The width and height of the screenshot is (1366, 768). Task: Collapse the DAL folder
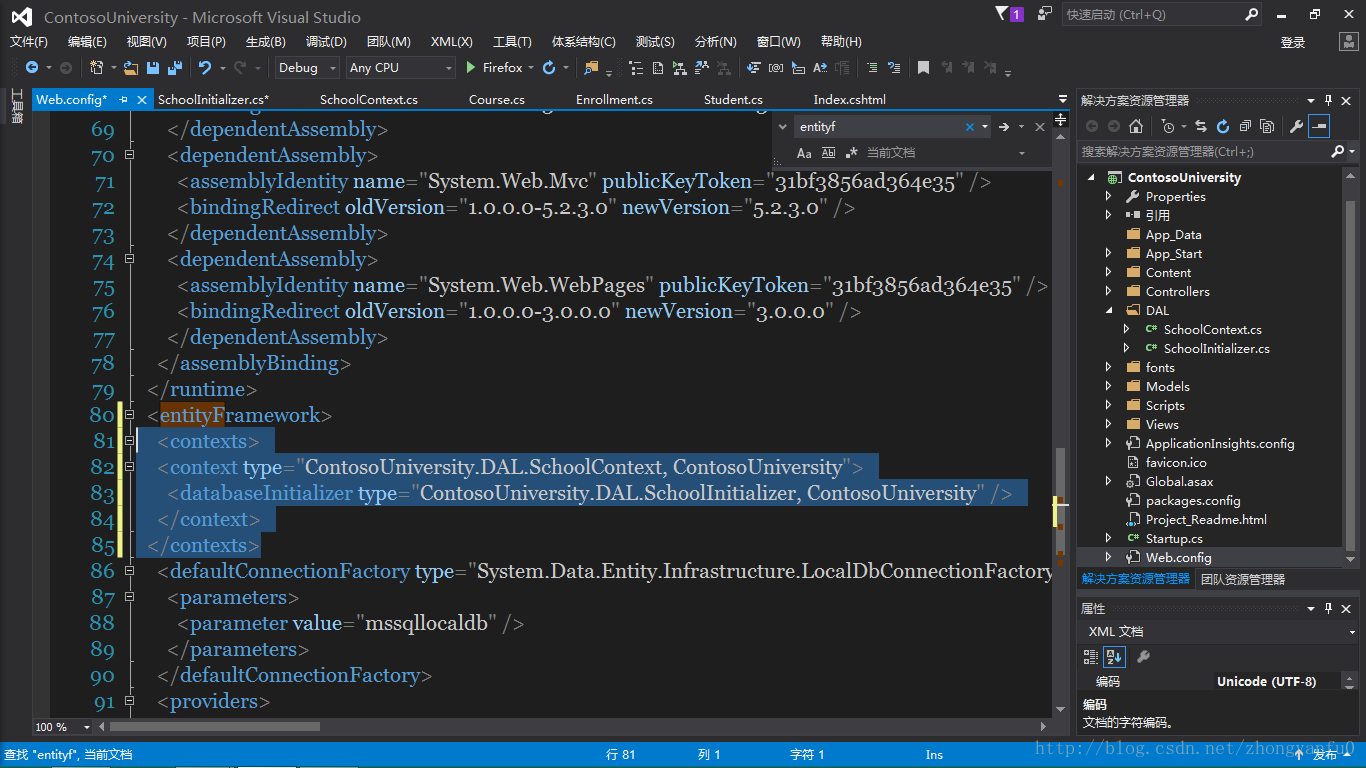1108,311
